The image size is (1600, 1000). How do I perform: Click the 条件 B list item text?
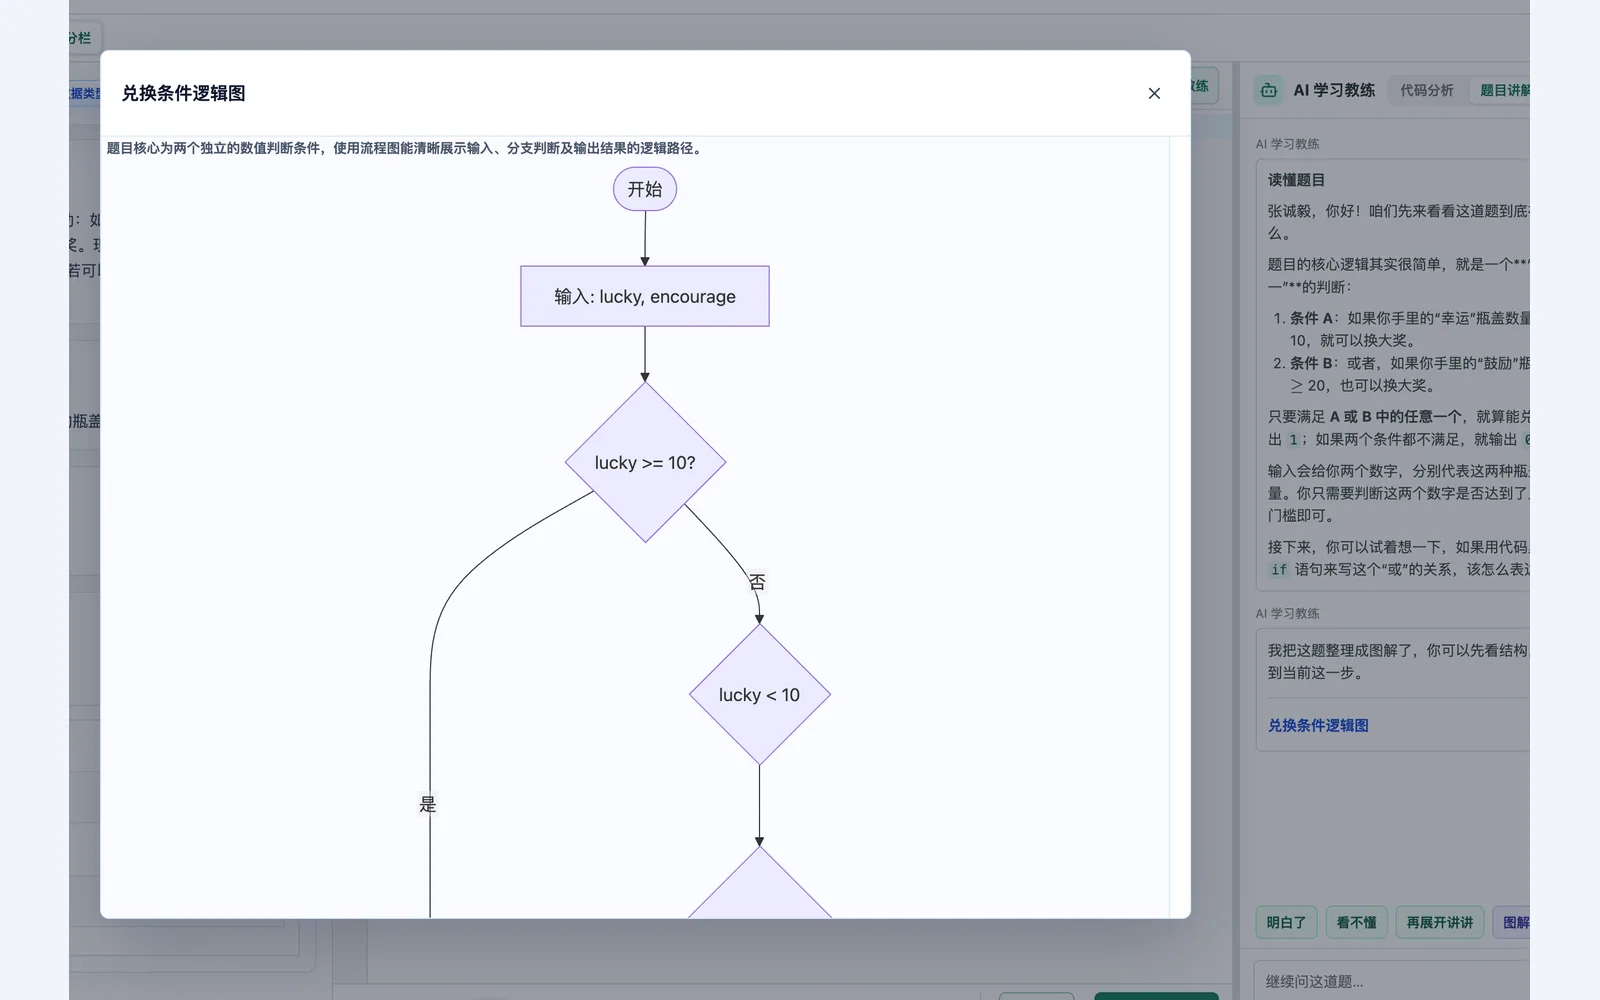[1409, 374]
